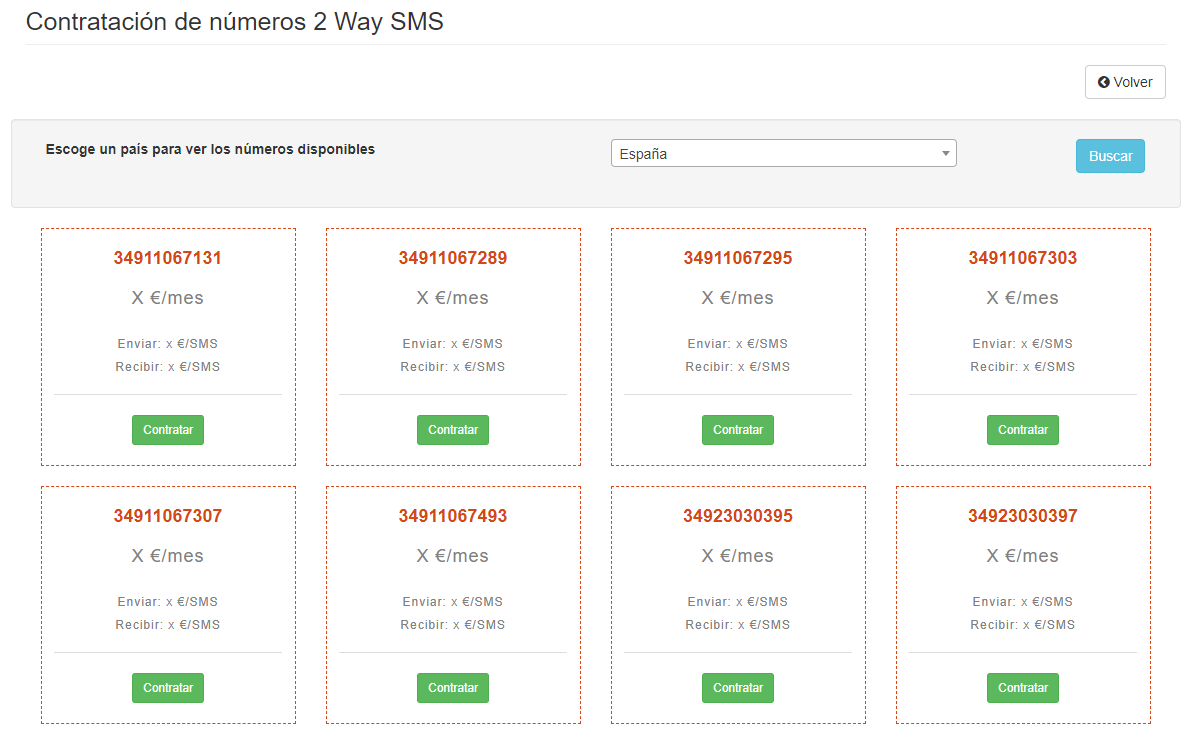Contratar number 34923030395
Image resolution: width=1192 pixels, height=739 pixels.
click(x=738, y=688)
